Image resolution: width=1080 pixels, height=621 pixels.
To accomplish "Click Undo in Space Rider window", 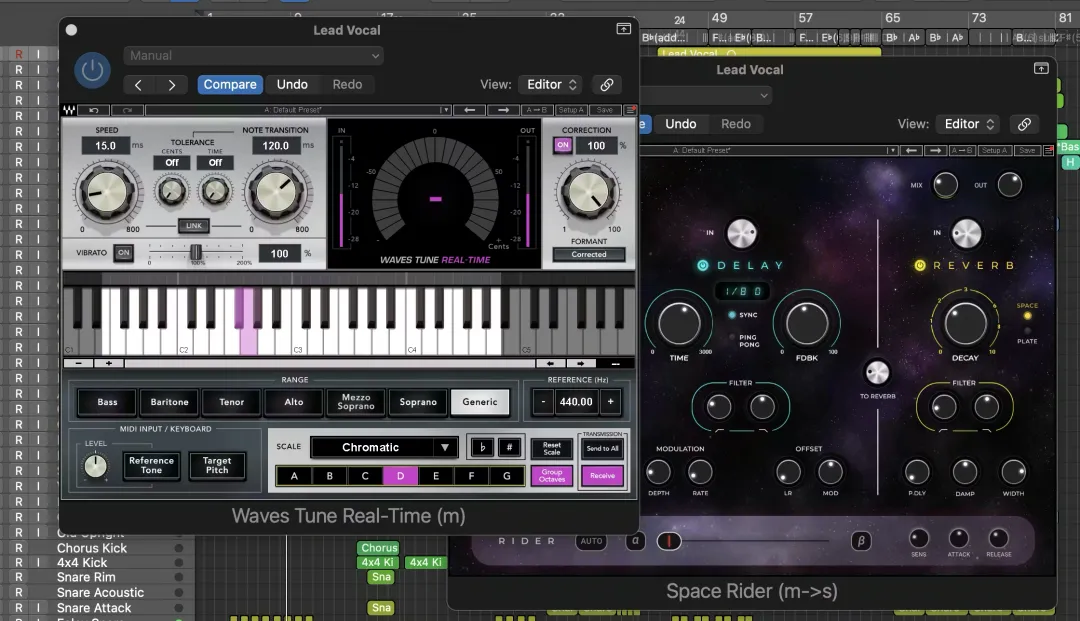I will coord(681,124).
